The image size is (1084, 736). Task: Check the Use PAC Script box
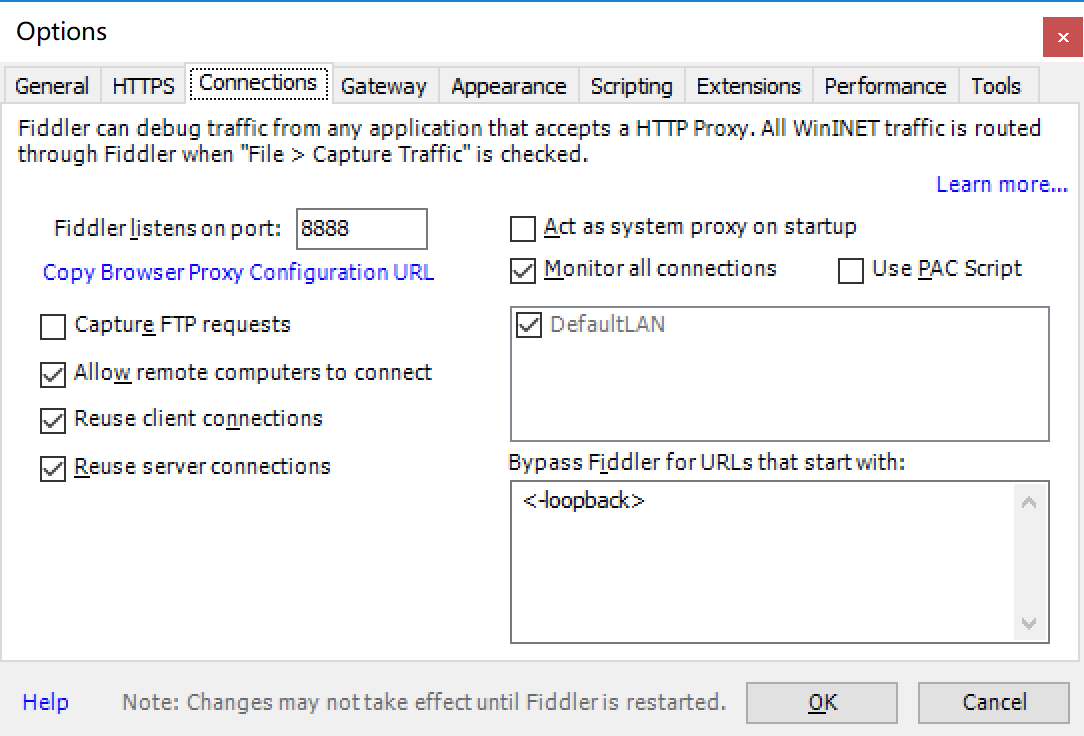tap(850, 271)
